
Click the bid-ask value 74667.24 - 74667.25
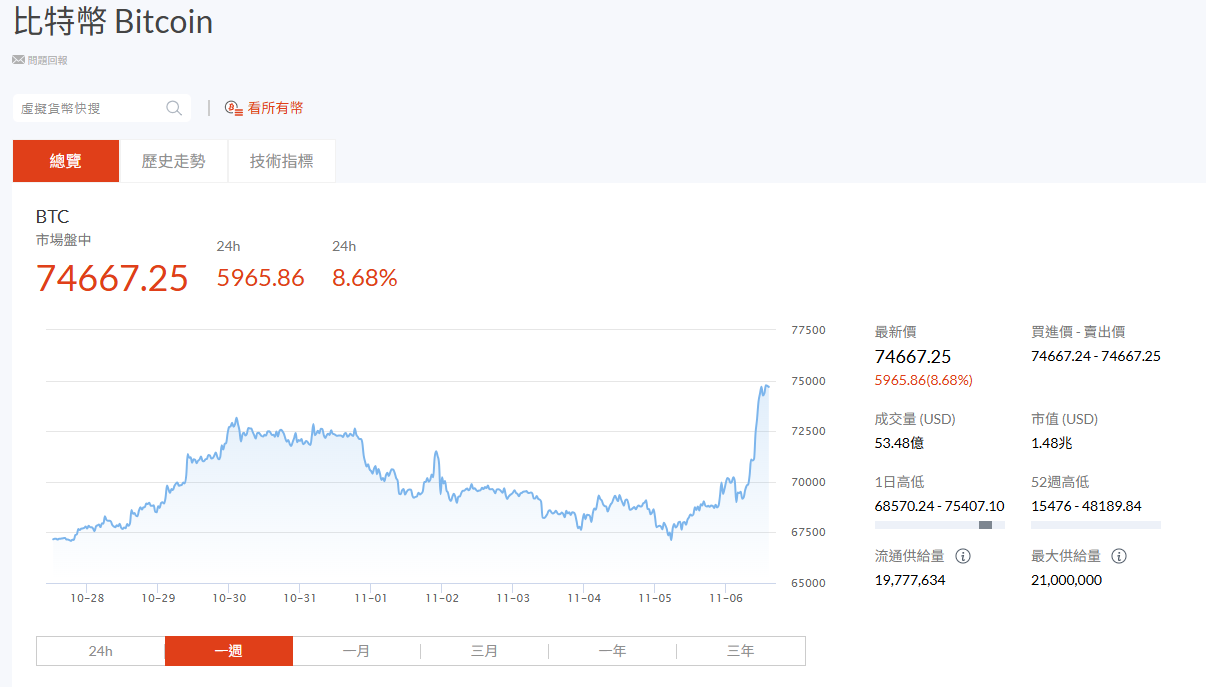point(1096,356)
